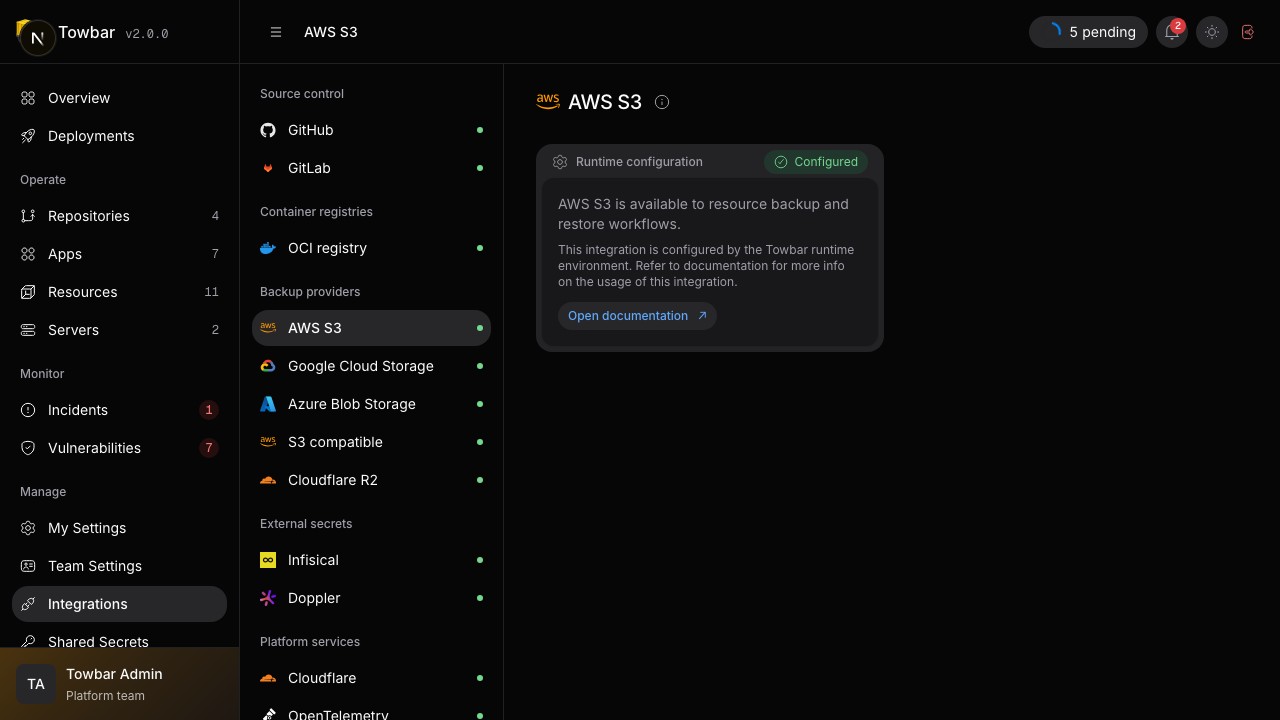Image resolution: width=1280 pixels, height=720 pixels.
Task: Open Vulnerabilities page
Action: click(119, 448)
